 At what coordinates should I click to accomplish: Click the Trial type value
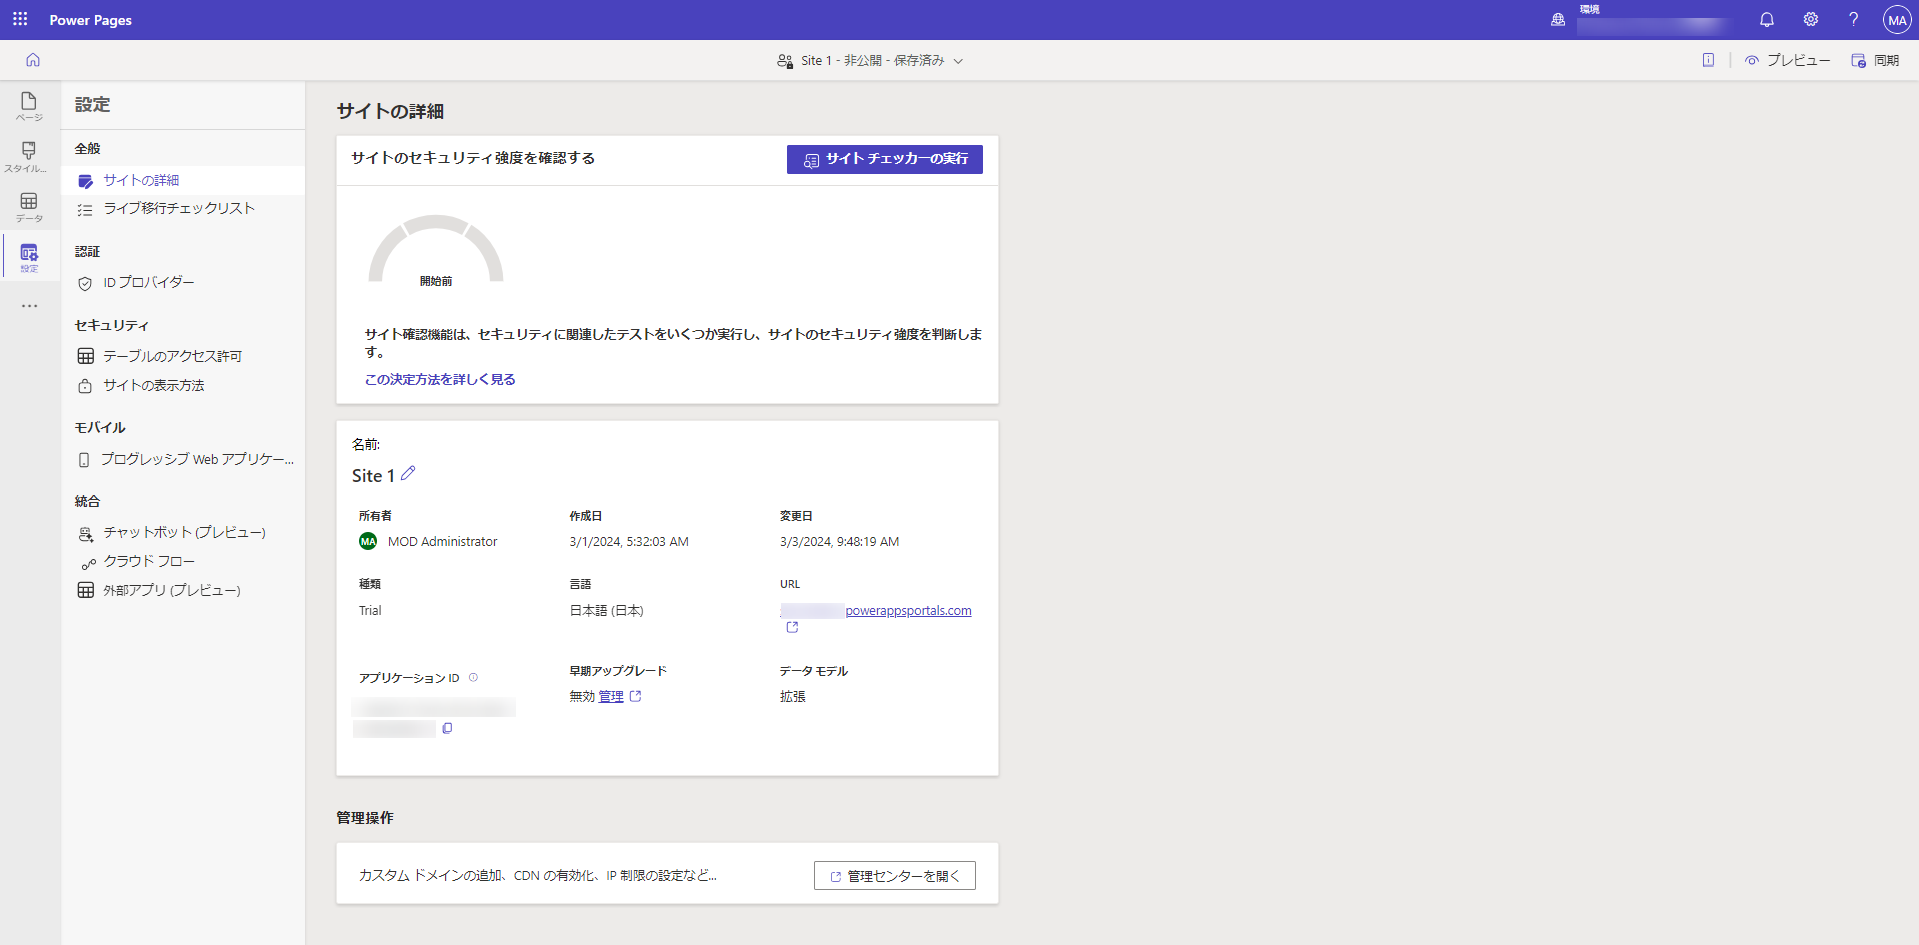(370, 610)
